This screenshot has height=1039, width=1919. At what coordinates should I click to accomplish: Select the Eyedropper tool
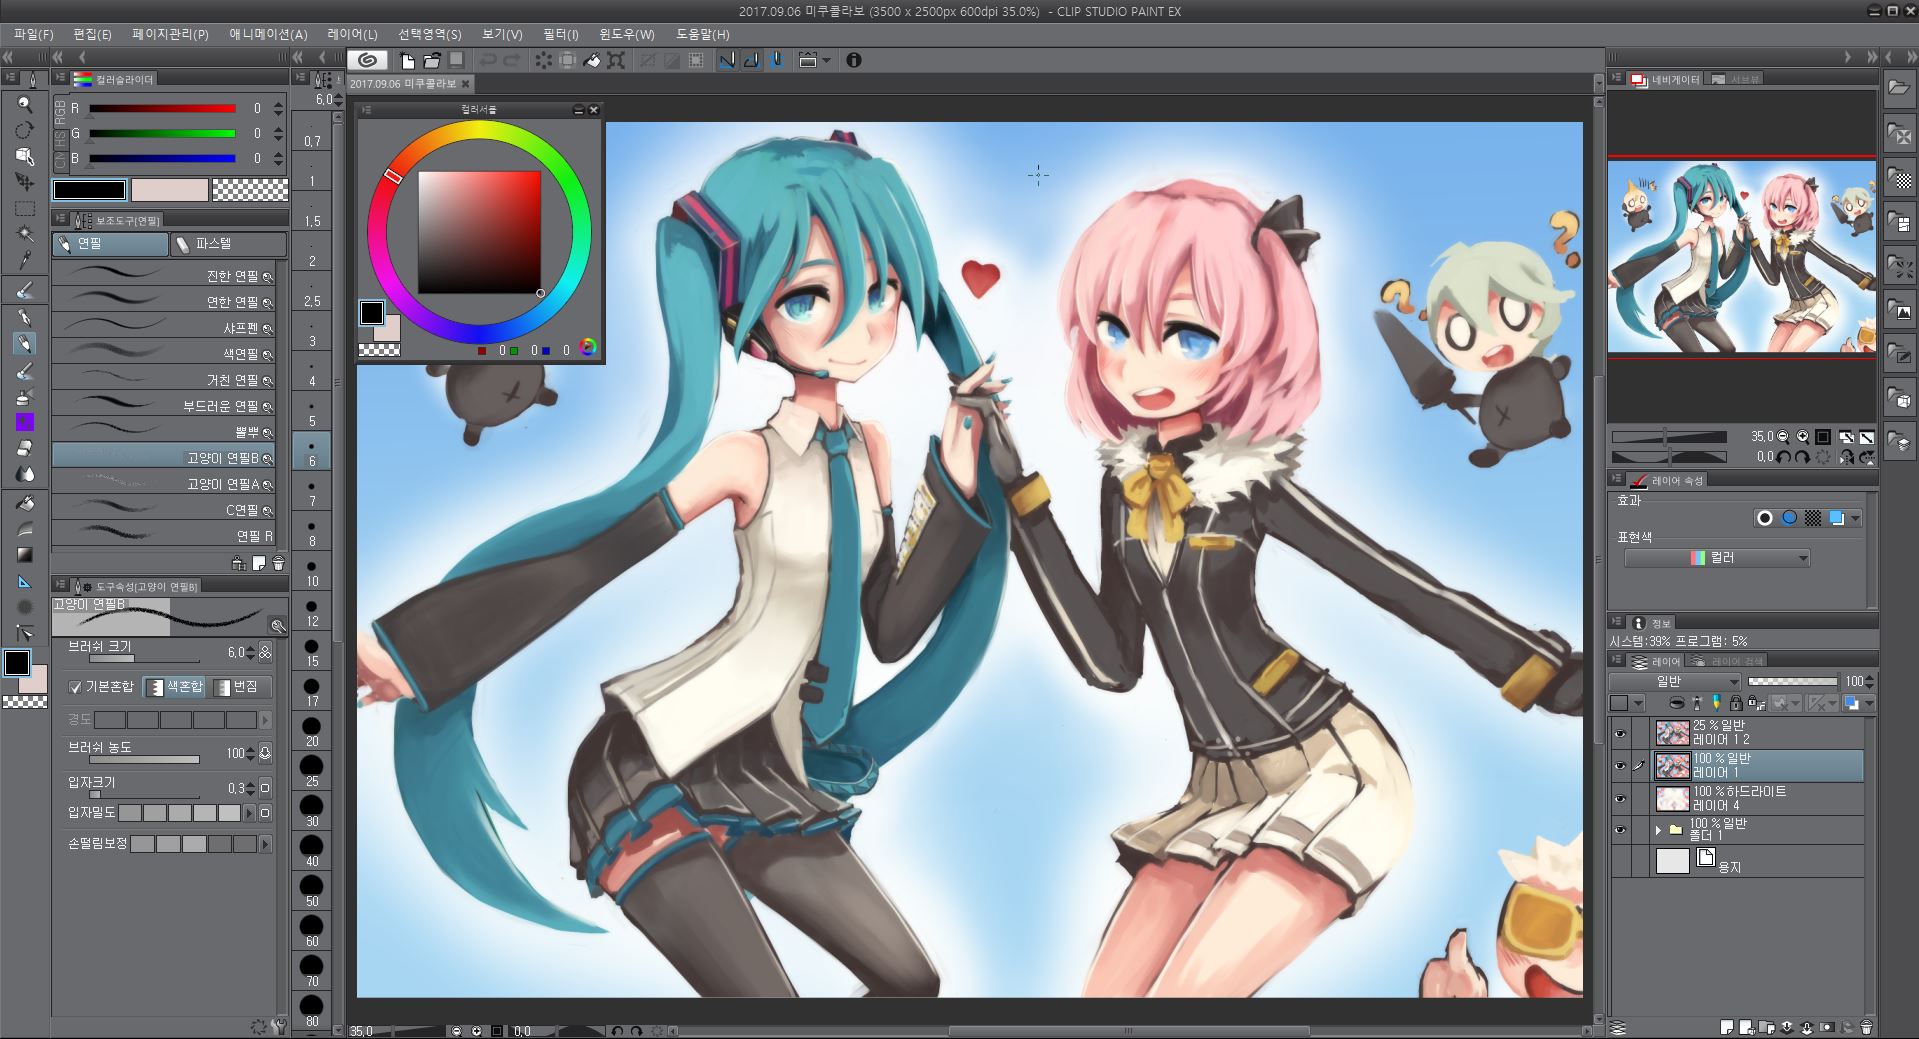25,260
